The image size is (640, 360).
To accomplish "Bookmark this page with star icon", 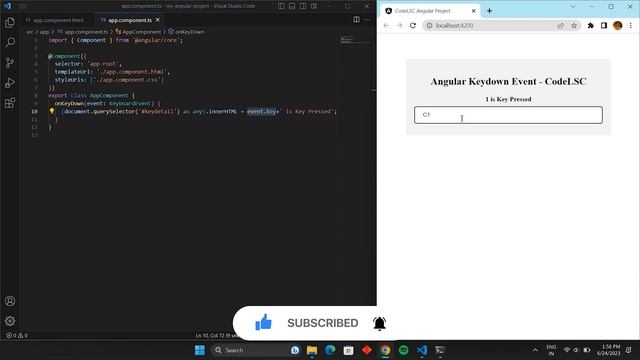I will (574, 25).
